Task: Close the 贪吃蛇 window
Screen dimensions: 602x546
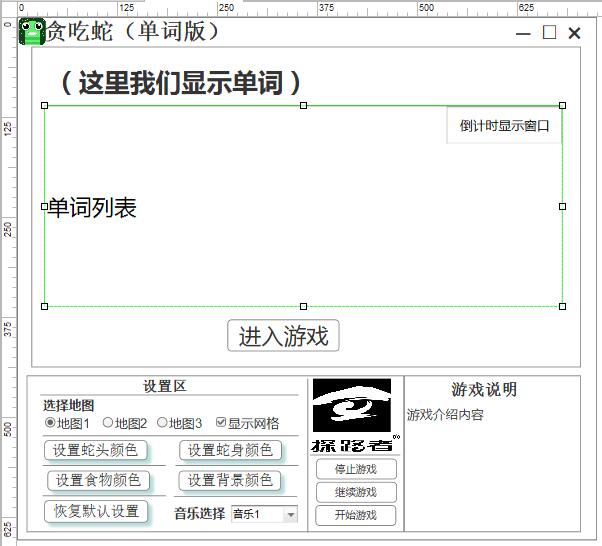Action: [574, 33]
